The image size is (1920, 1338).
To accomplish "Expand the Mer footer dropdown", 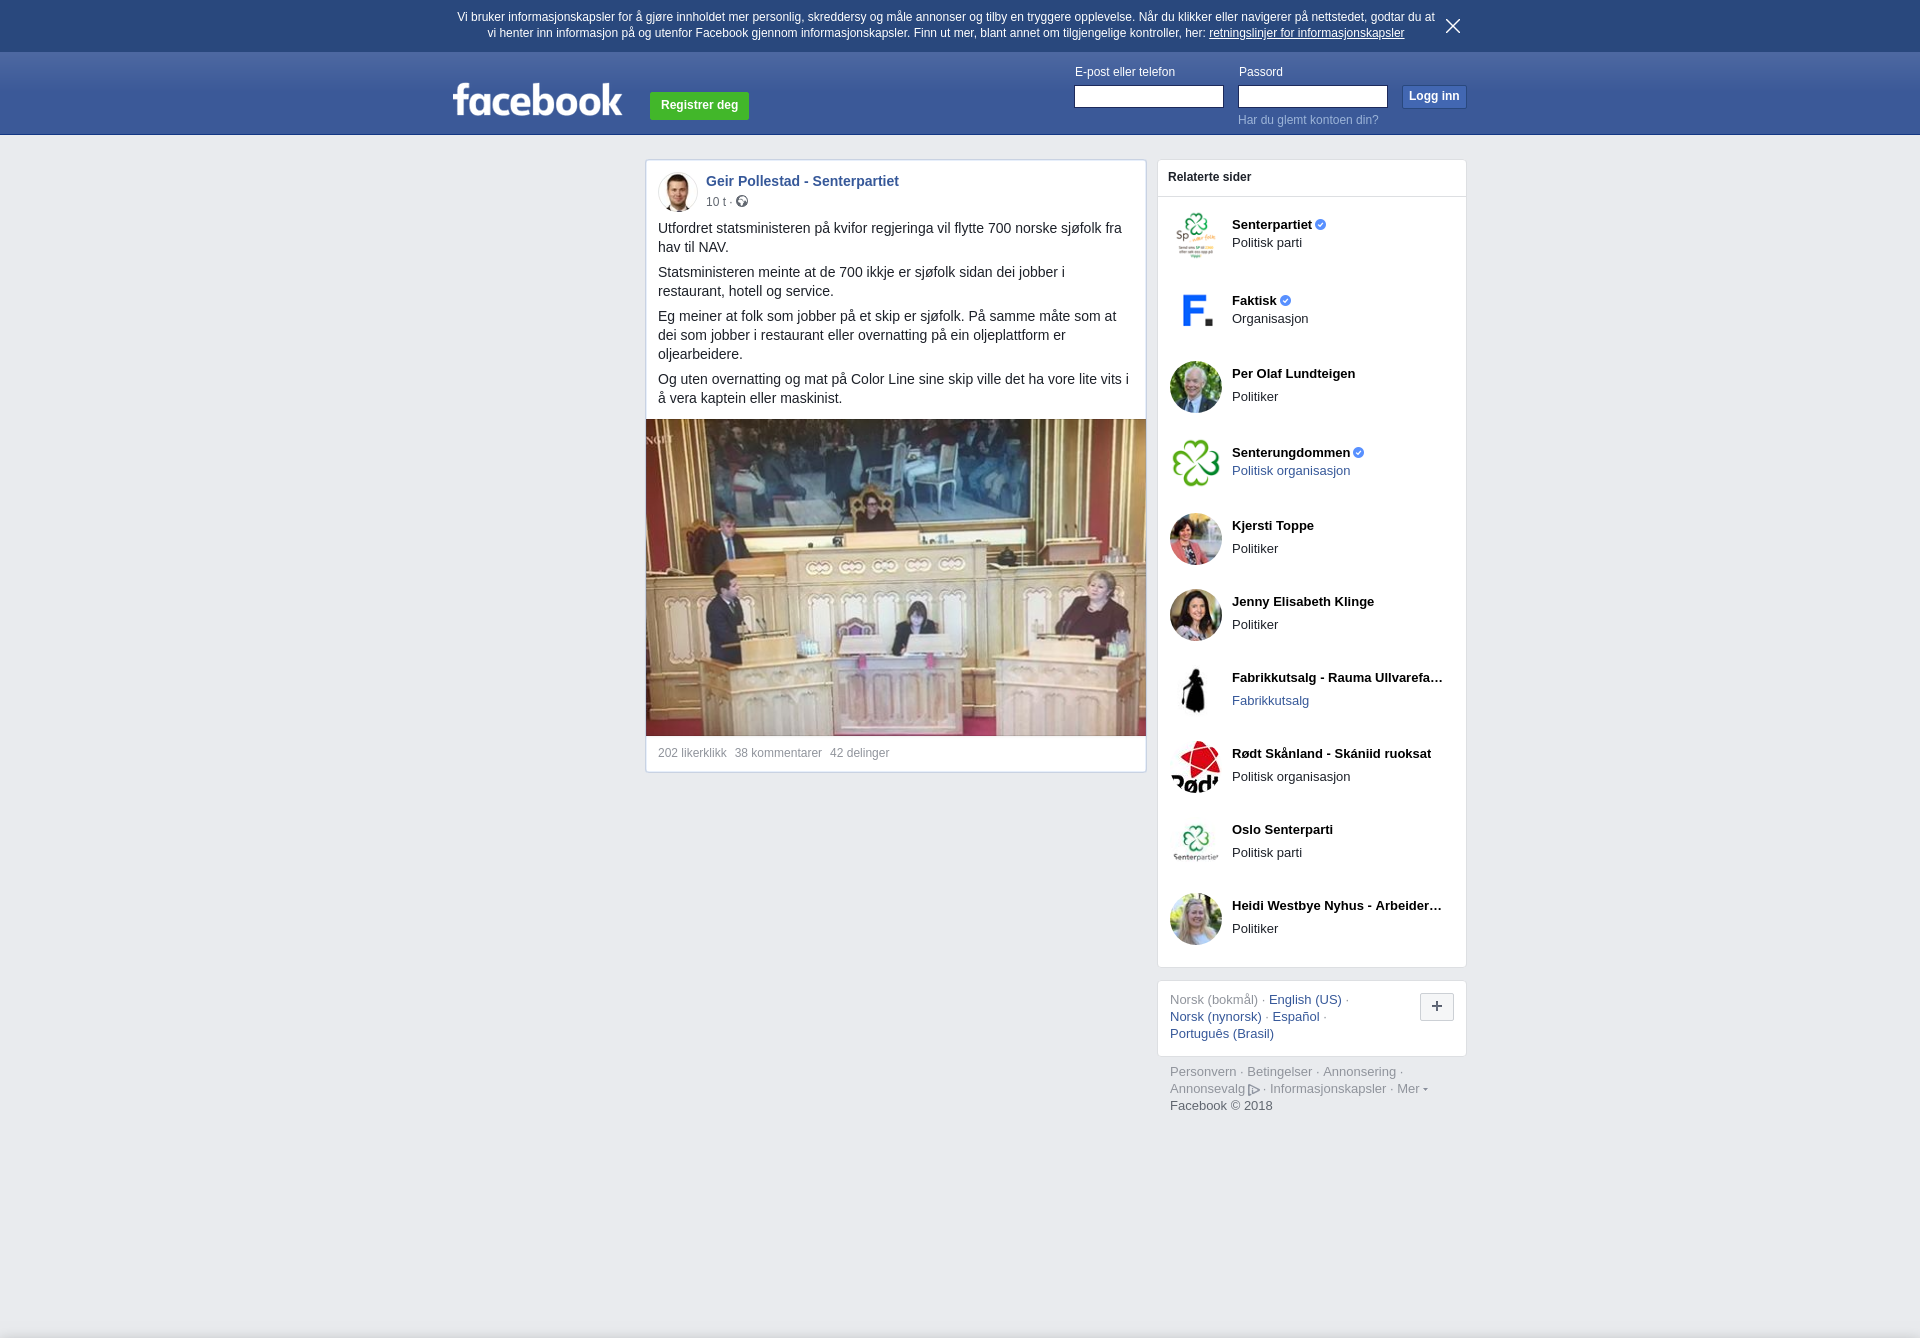I will point(1412,1089).
